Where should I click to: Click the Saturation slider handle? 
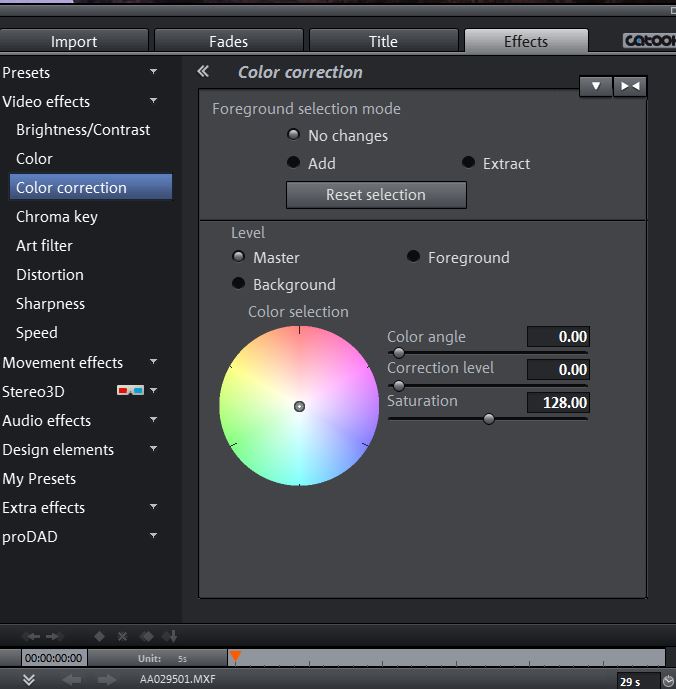pos(489,419)
